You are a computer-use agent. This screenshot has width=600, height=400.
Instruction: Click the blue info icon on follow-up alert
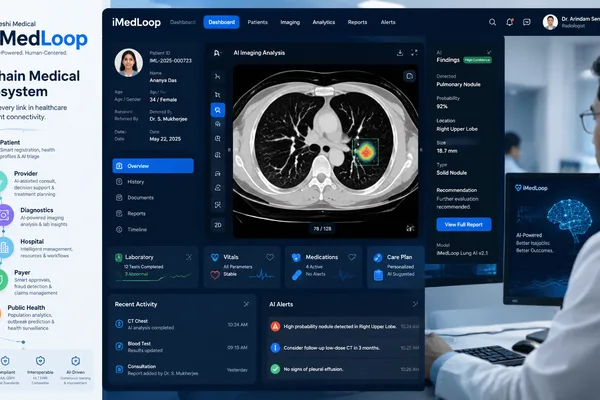[275, 348]
